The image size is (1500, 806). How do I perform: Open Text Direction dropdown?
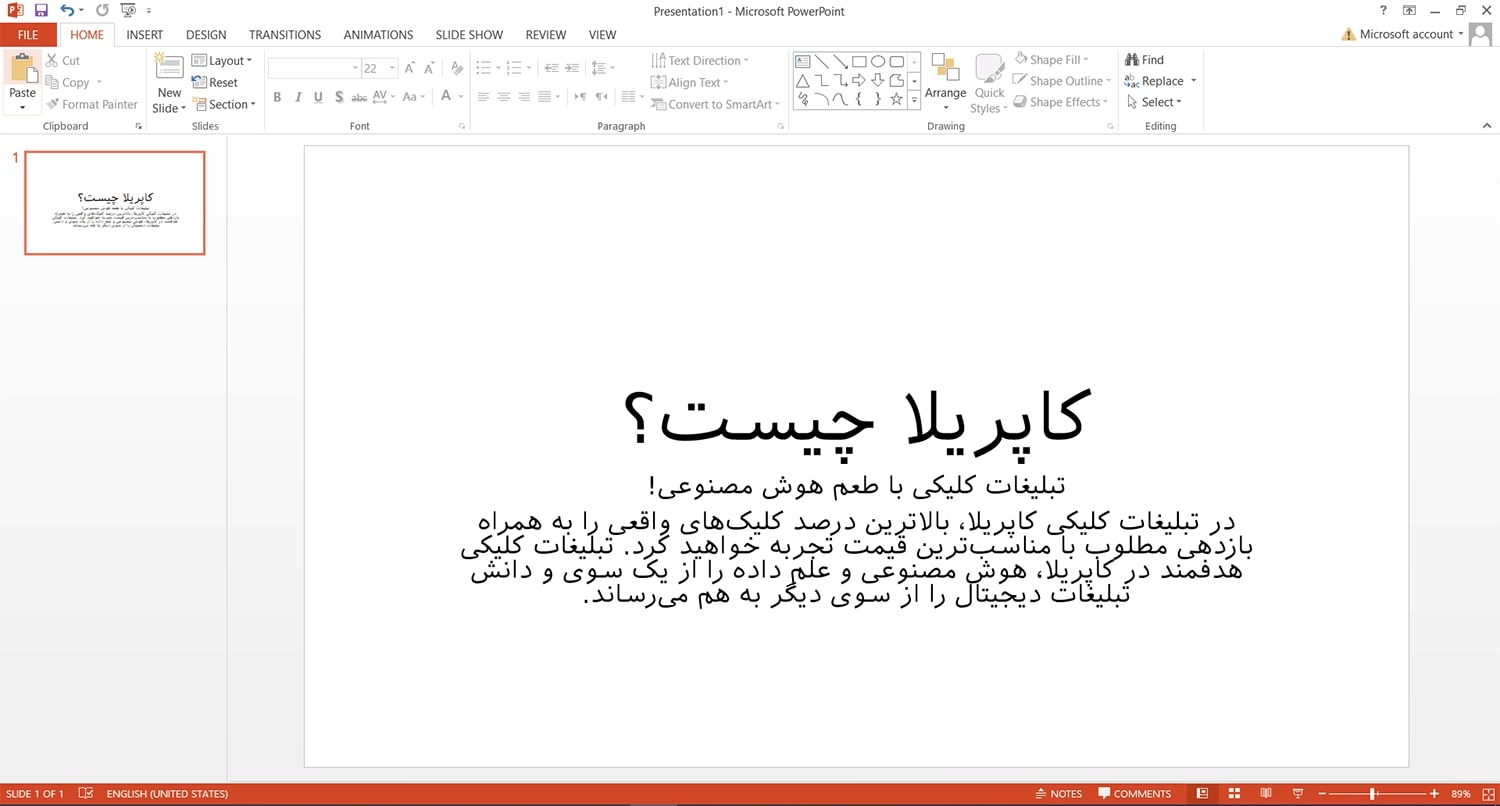click(699, 60)
